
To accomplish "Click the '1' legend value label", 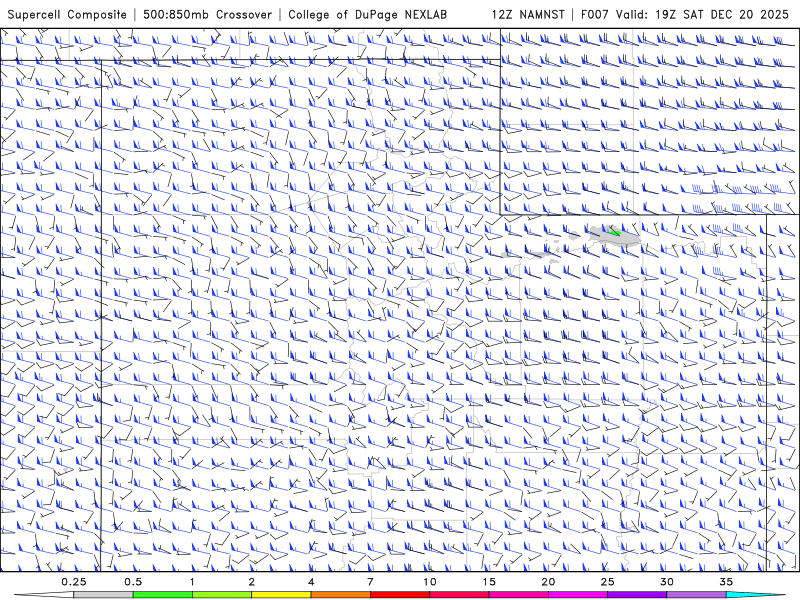I will click(x=192, y=582).
